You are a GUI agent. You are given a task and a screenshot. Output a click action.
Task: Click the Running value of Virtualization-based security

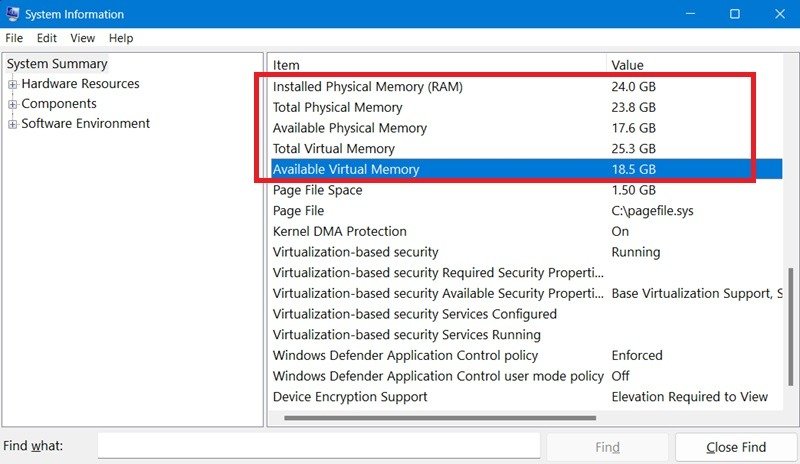tap(636, 252)
